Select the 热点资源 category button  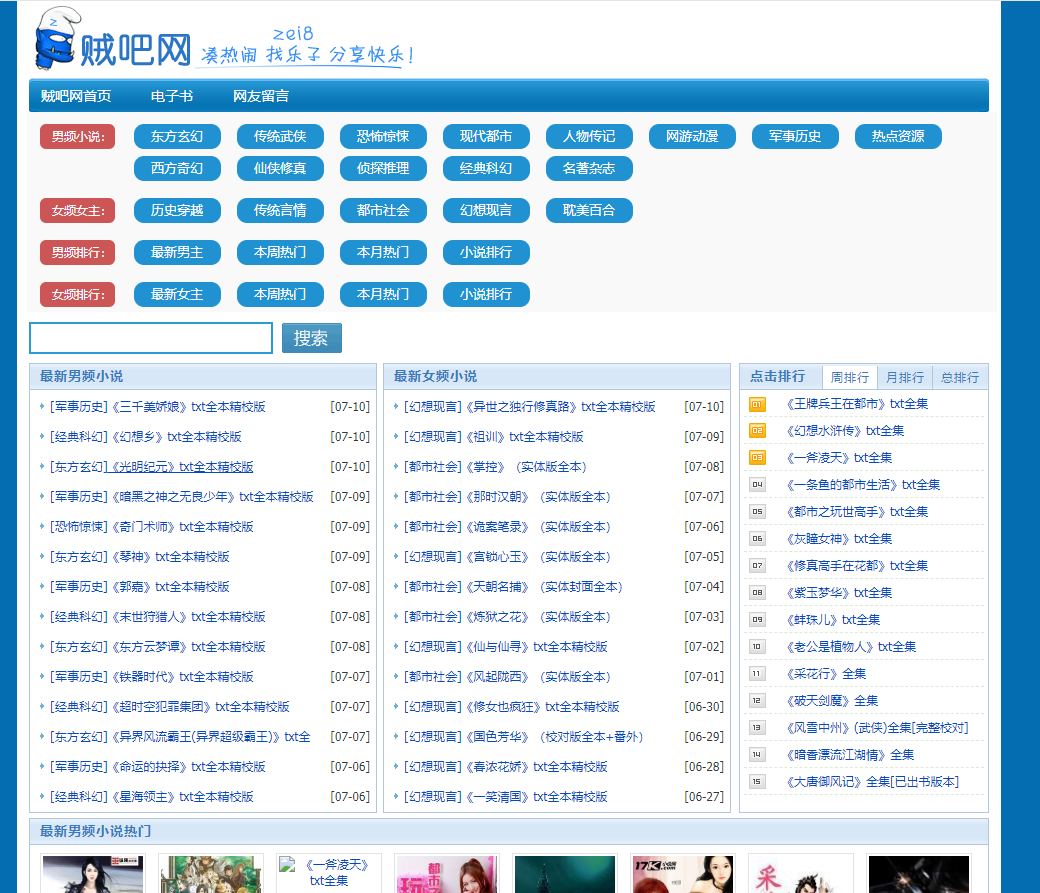pos(898,137)
